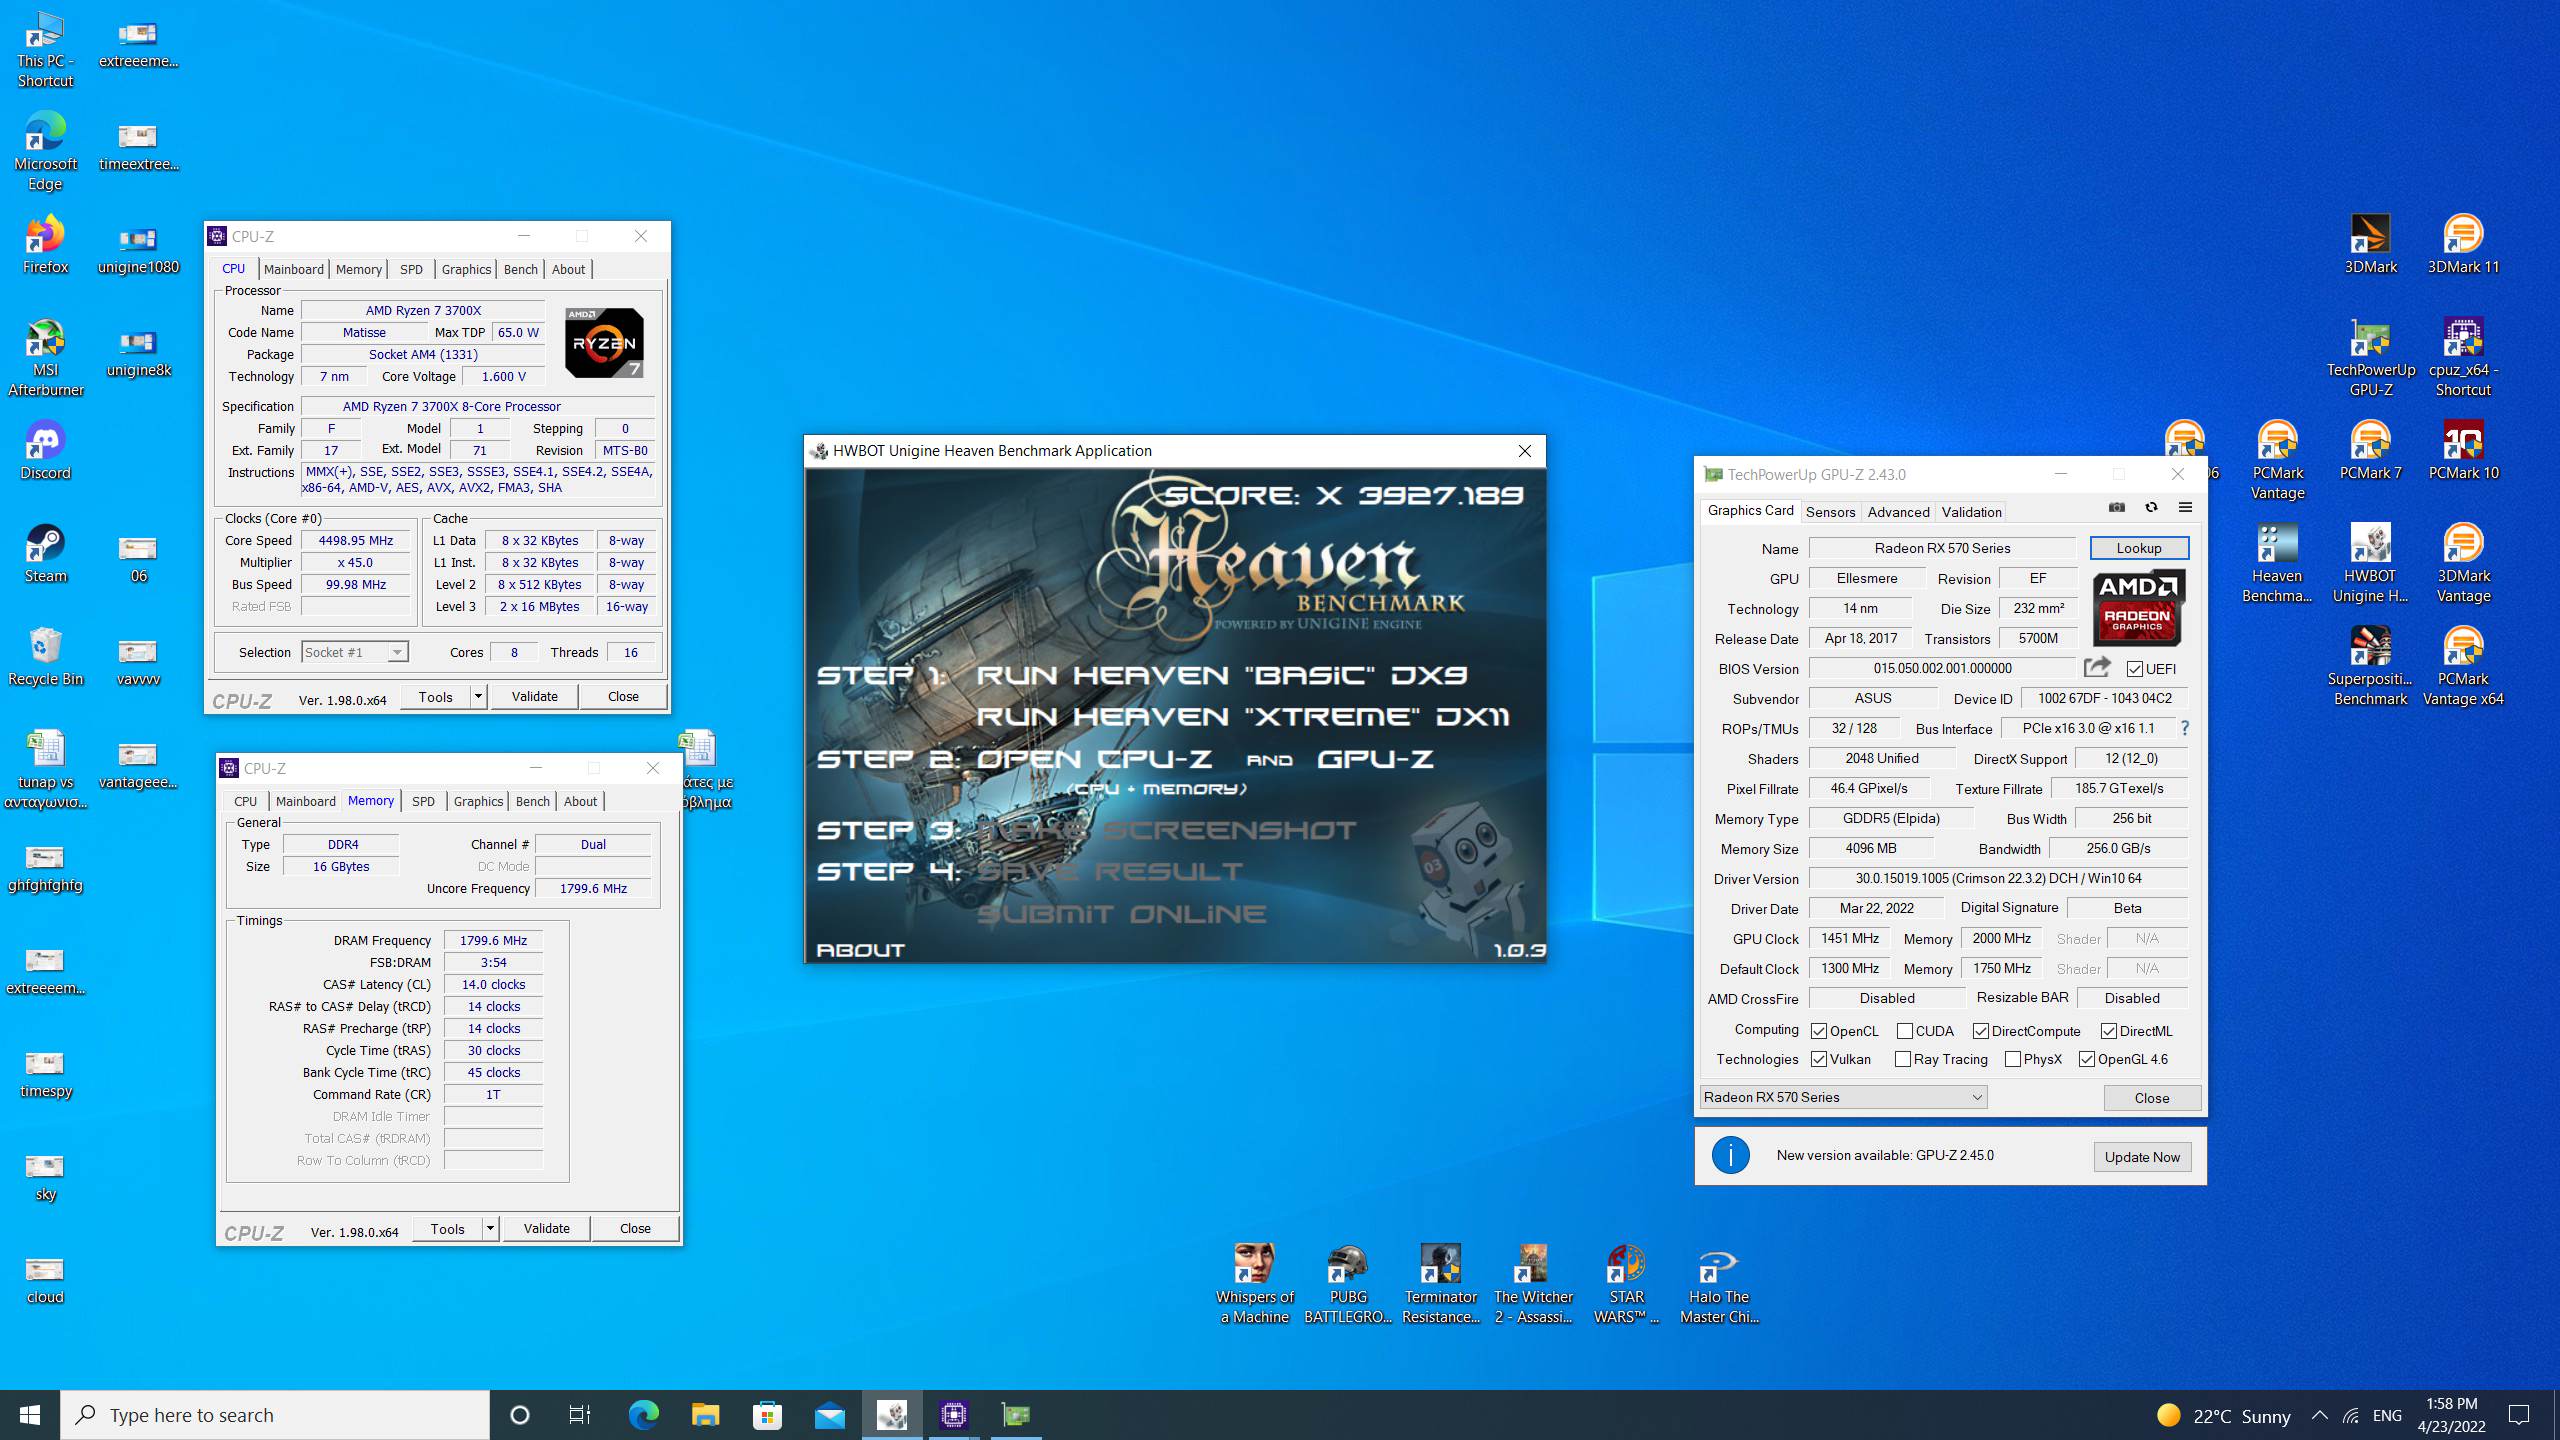Open the GPU-Z hamburger menu
The width and height of the screenshot is (2560, 1440).
click(x=2185, y=508)
